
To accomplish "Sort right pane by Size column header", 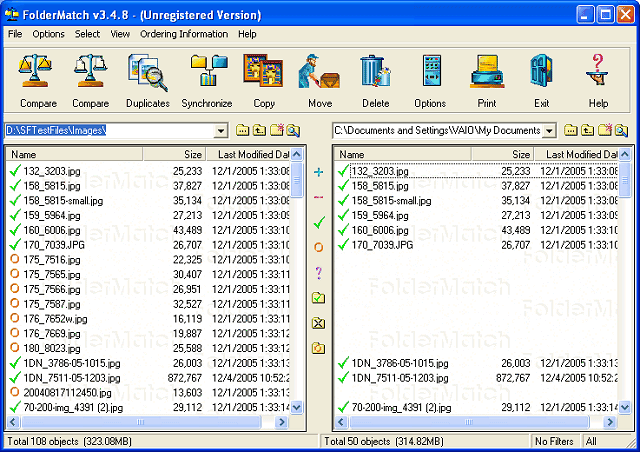I will coord(502,154).
